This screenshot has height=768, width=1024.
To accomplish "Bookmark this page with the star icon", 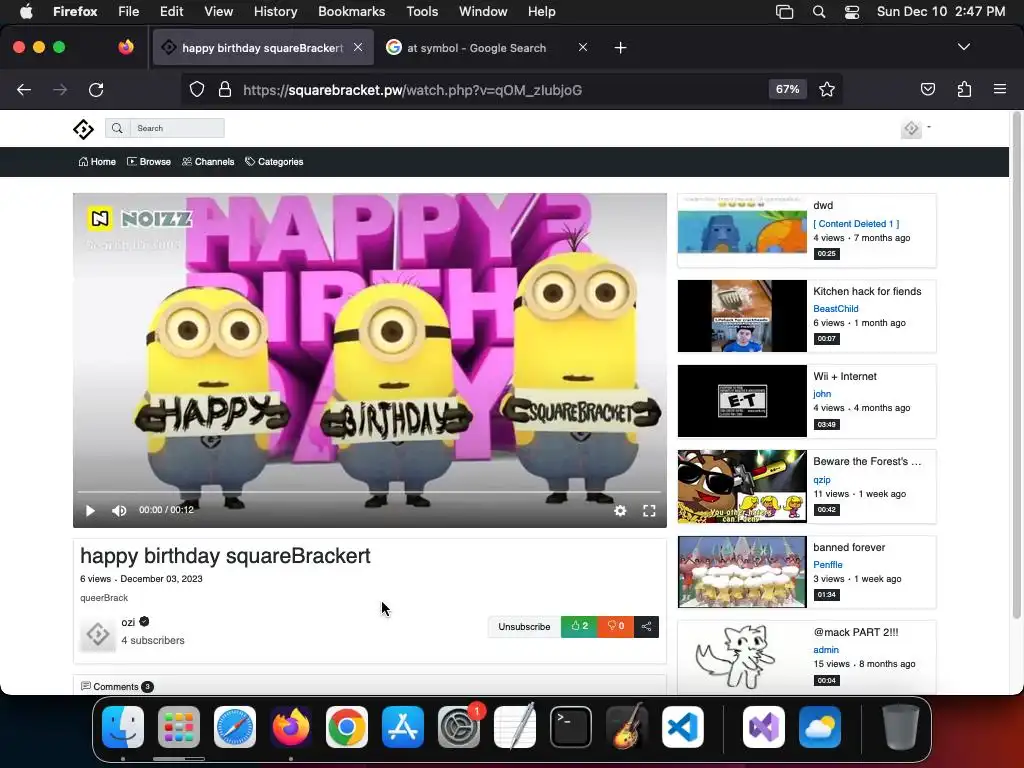I will pos(827,89).
